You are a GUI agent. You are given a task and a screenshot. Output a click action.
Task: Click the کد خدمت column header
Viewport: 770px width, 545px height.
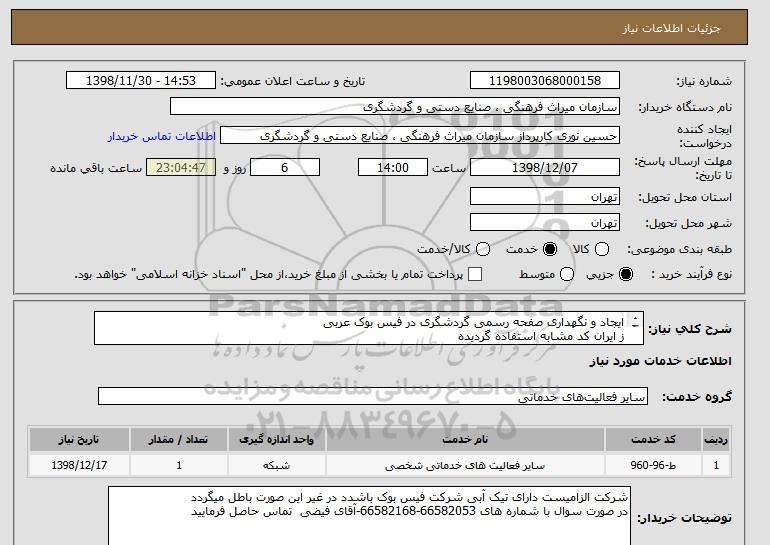coord(653,439)
